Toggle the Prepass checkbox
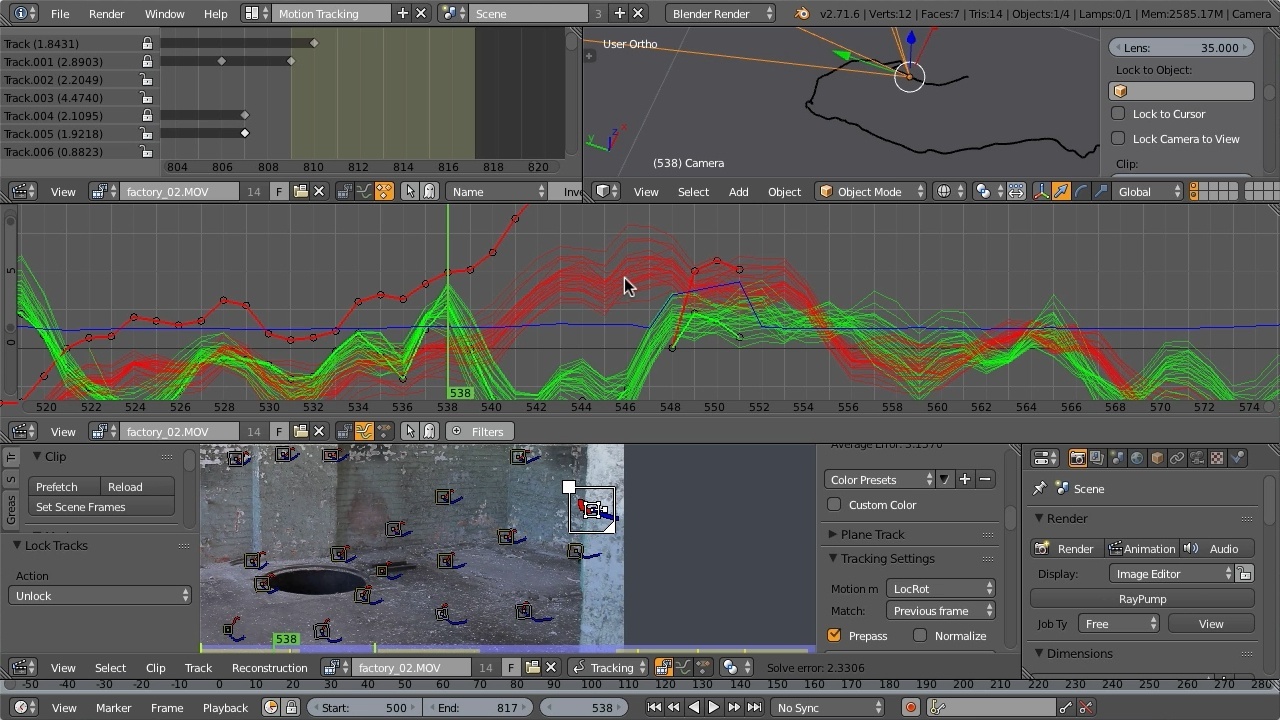Image resolution: width=1280 pixels, height=720 pixels. (x=834, y=635)
